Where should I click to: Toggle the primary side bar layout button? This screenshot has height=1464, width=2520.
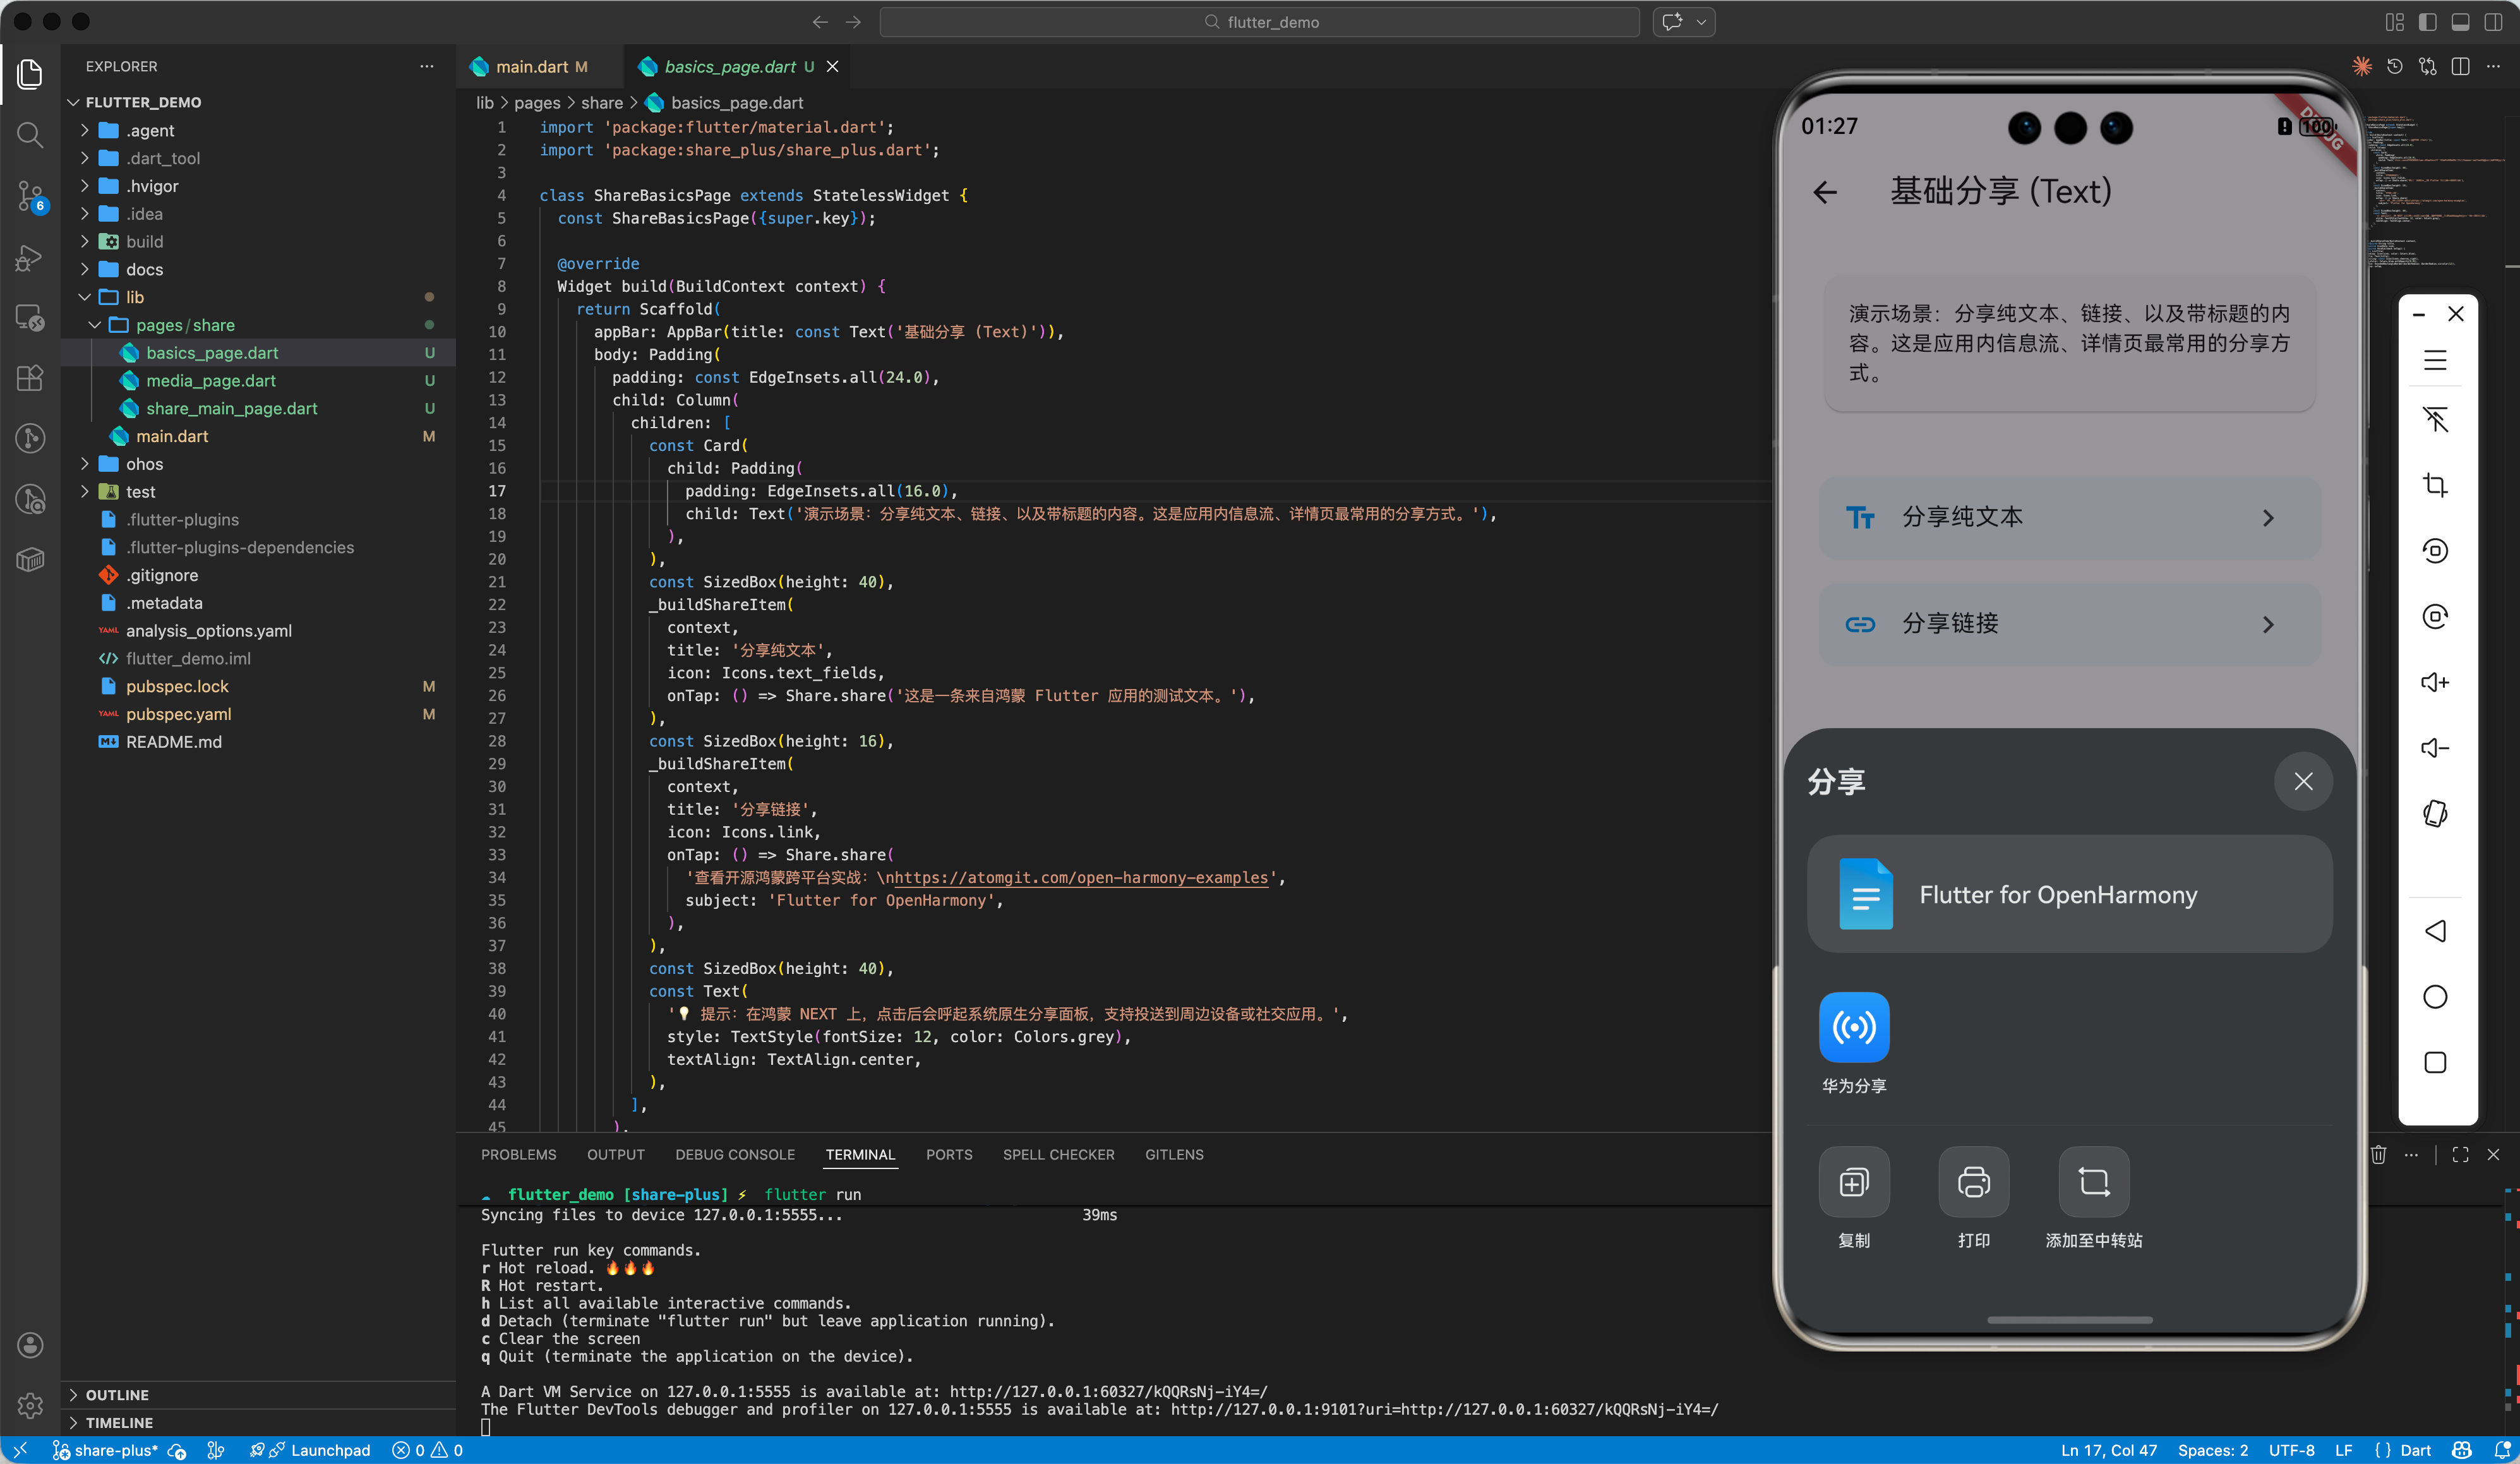click(x=2427, y=22)
